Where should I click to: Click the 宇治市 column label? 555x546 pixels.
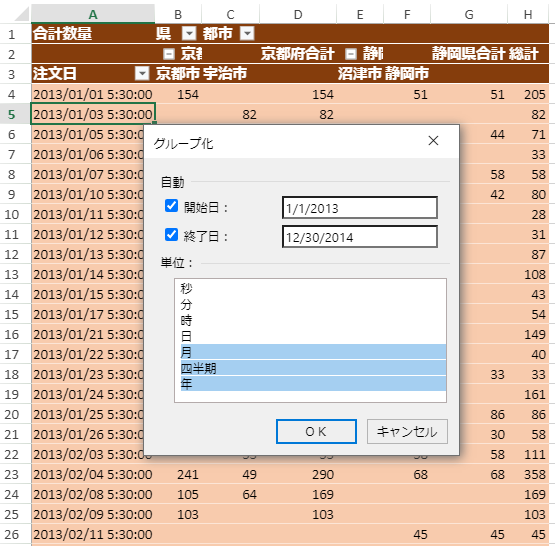[x=230, y=74]
